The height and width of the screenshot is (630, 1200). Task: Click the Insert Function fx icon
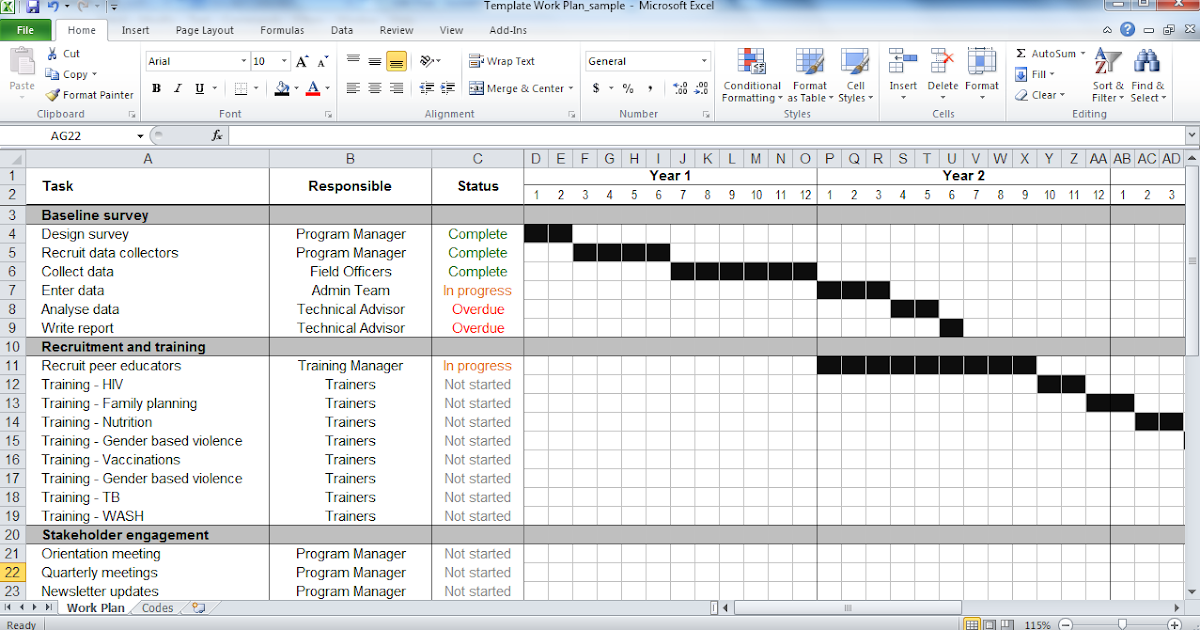coord(217,135)
